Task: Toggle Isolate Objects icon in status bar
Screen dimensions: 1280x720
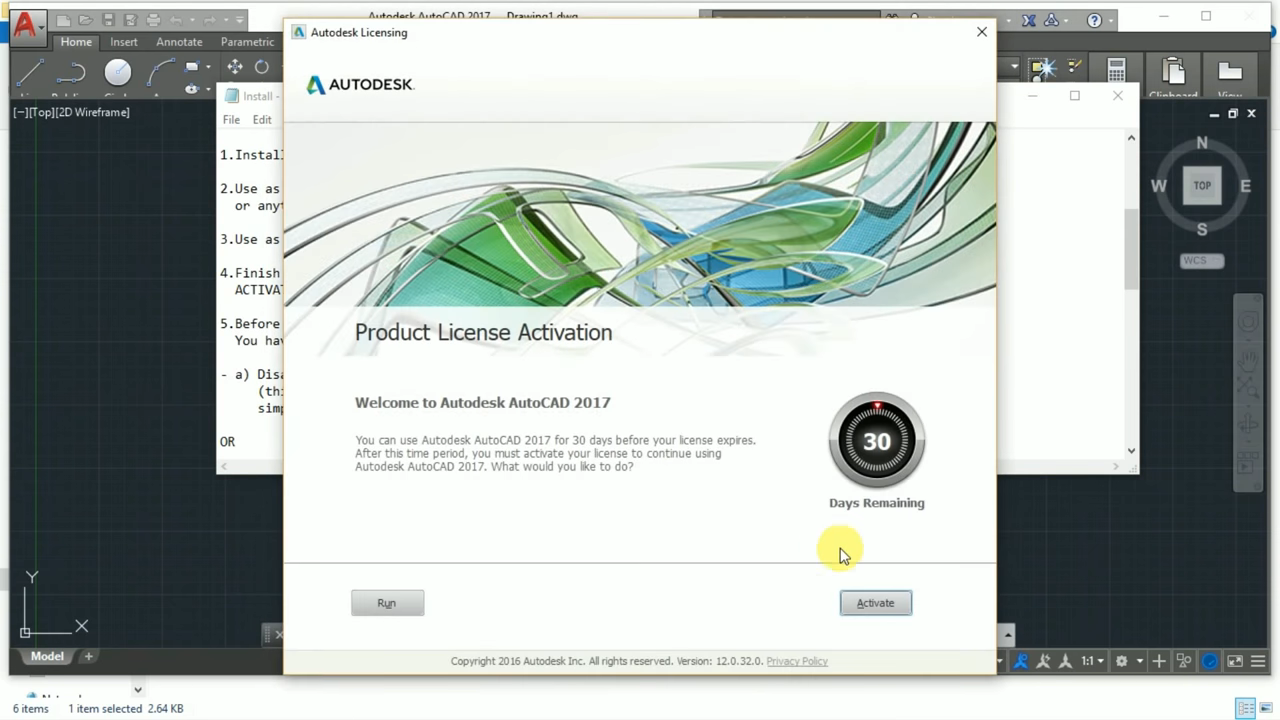Action: 1184,661
